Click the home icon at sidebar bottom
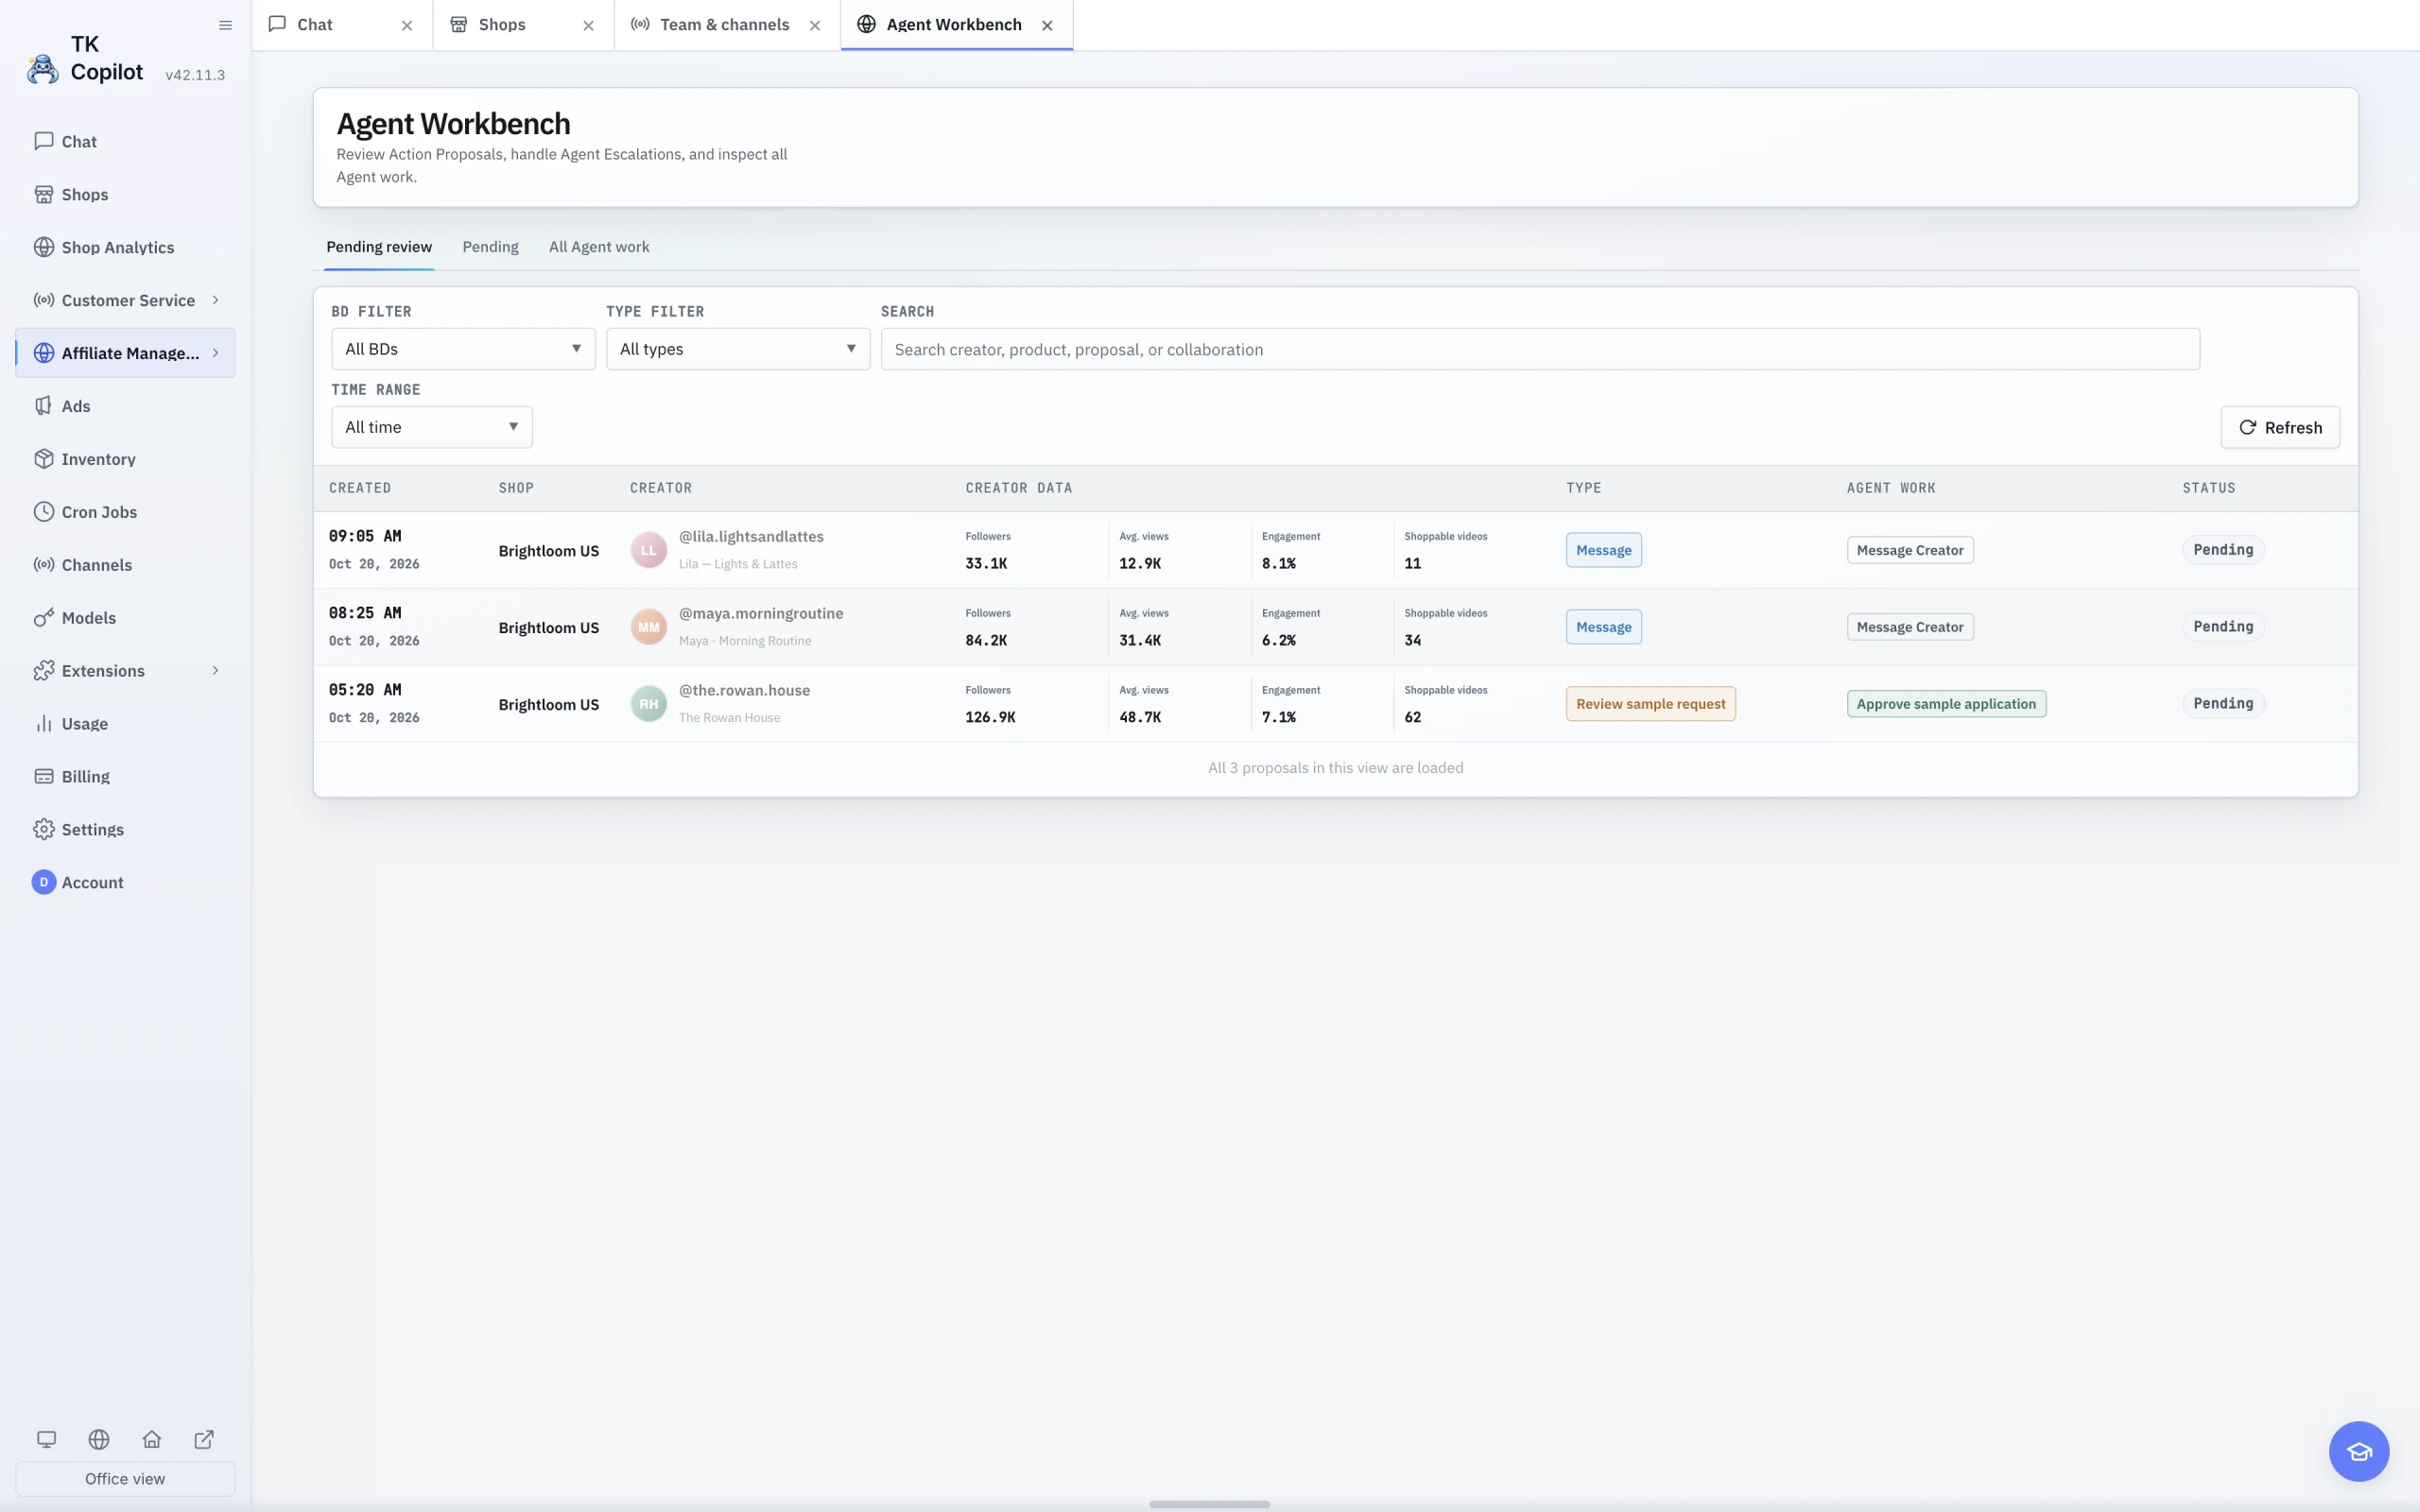The height and width of the screenshot is (1512, 2420). coord(152,1439)
